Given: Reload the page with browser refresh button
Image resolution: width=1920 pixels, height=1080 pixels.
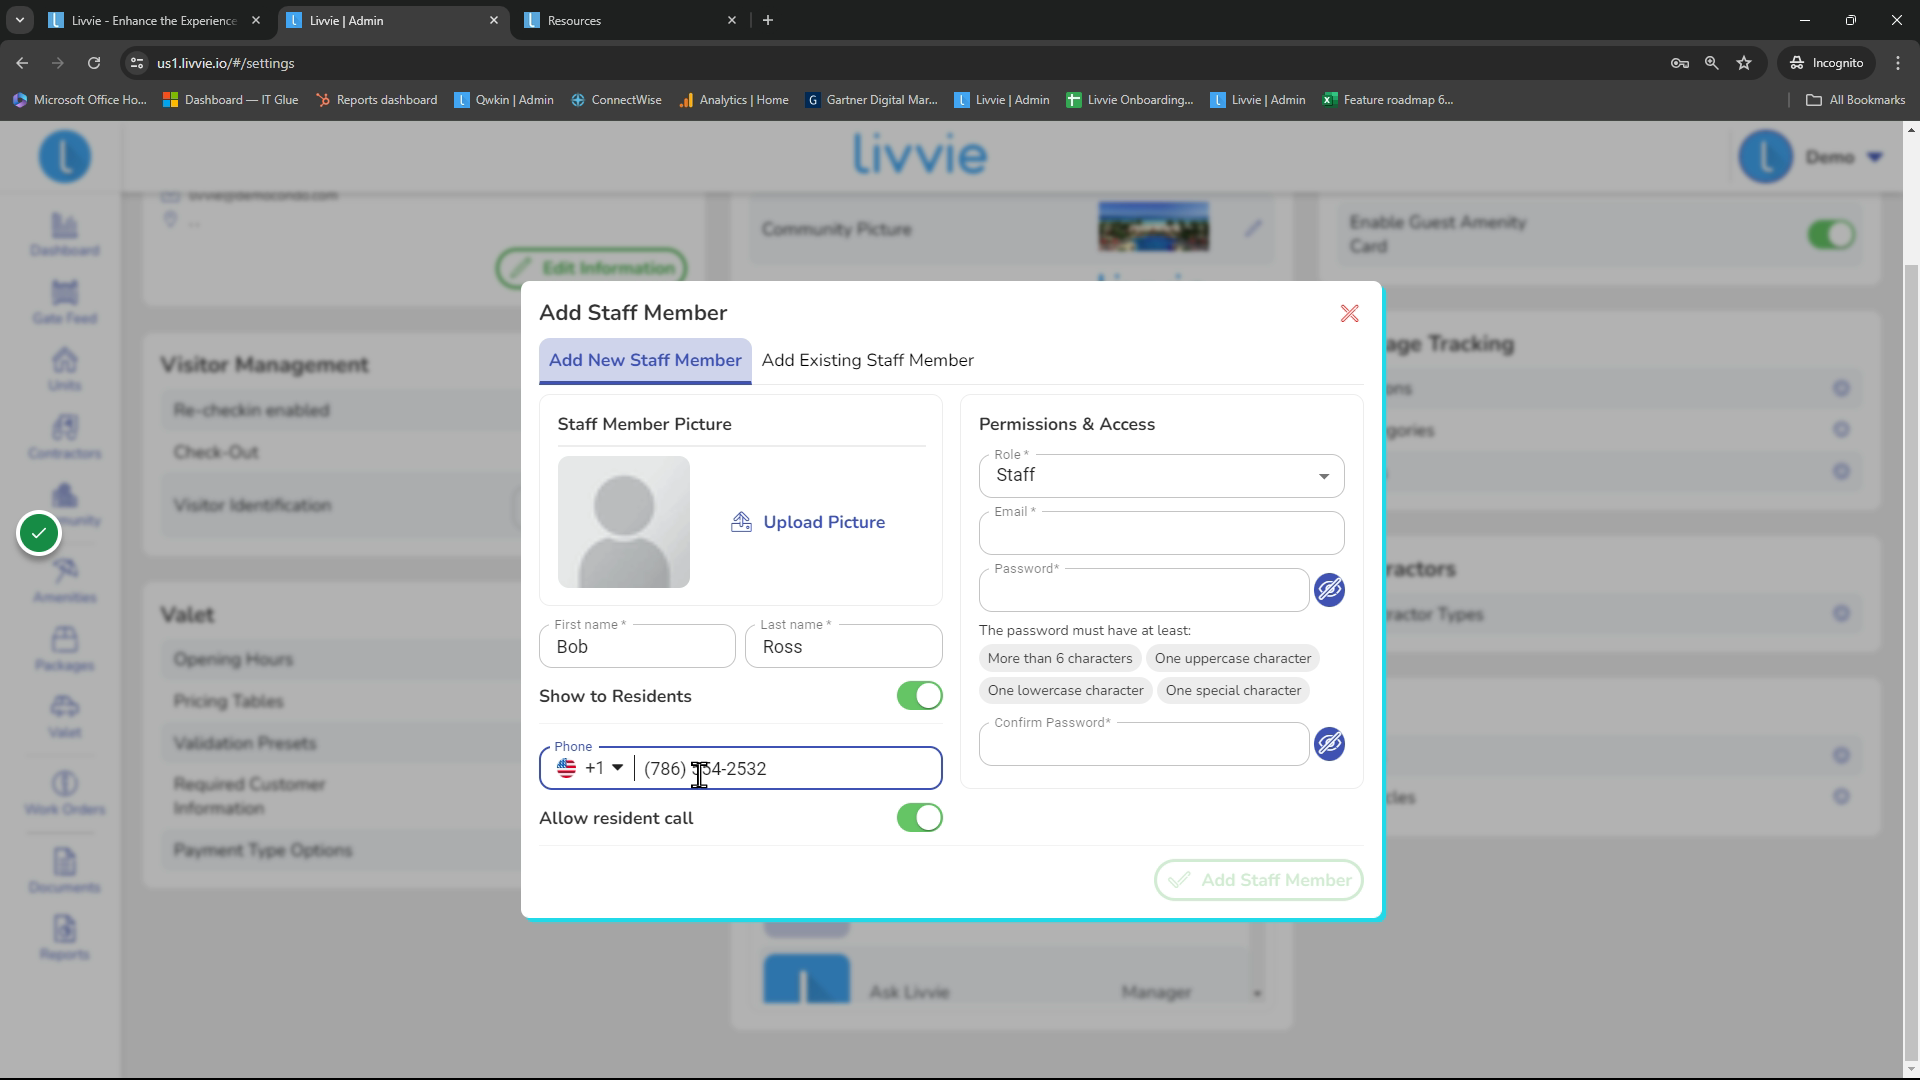Looking at the screenshot, I should pyautogui.click(x=94, y=63).
